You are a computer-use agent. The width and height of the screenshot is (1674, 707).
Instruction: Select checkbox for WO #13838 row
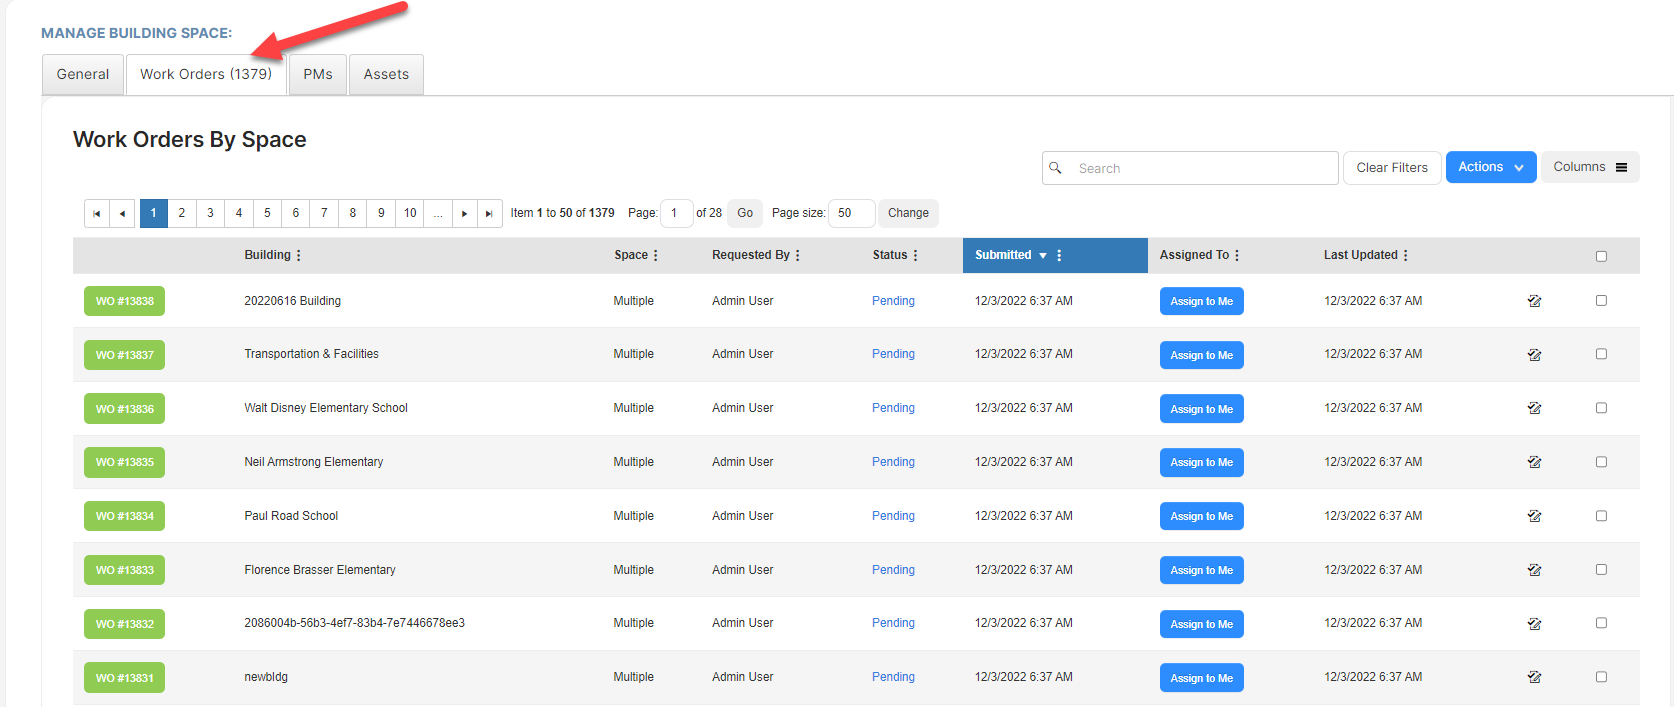[x=1601, y=300]
